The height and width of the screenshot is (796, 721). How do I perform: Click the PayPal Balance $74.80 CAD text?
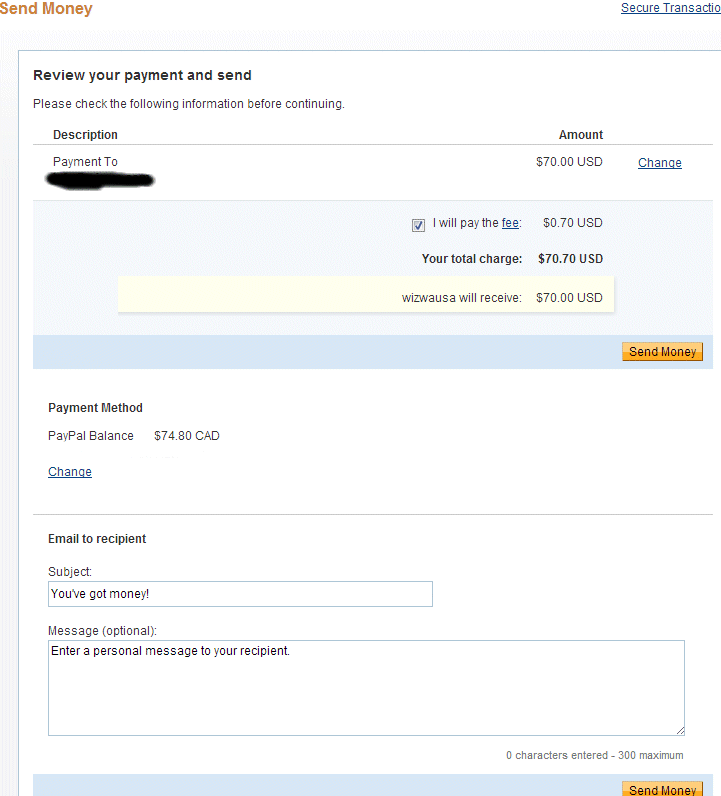(x=134, y=436)
